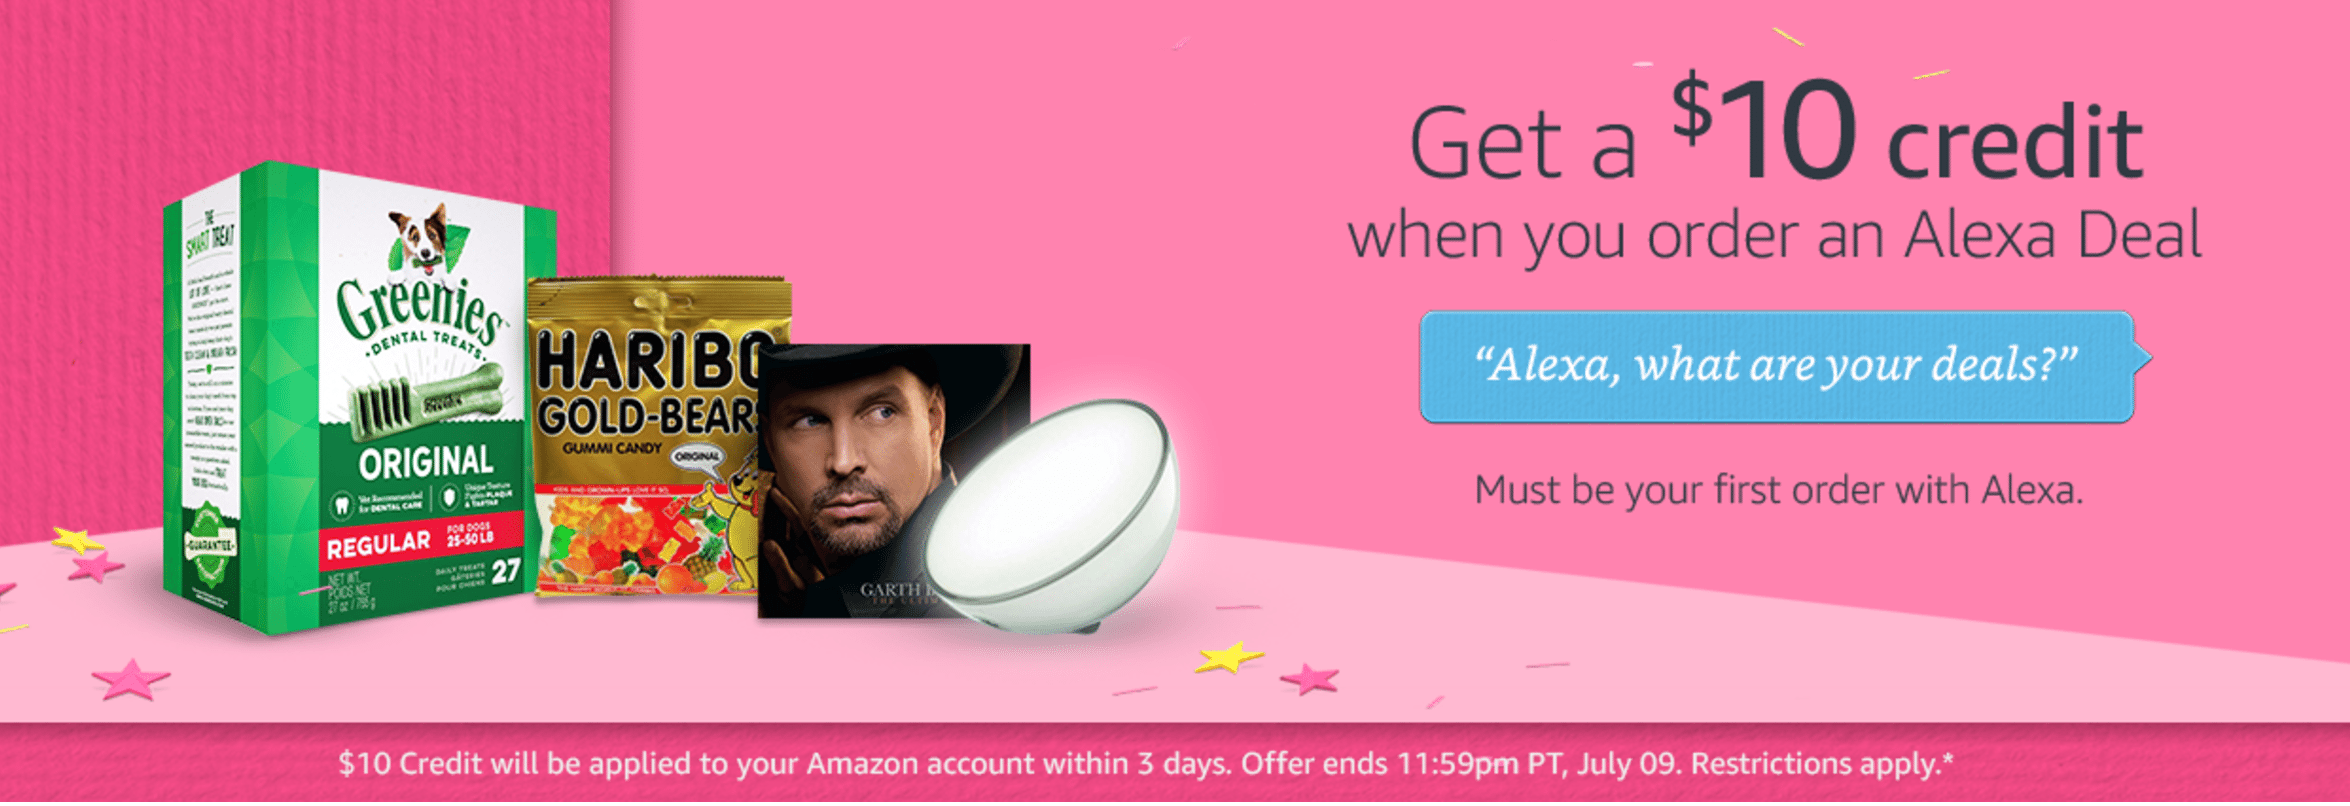The image size is (2350, 806).
Task: Click the Guarantee seal on Greenies box side
Action: [210, 546]
